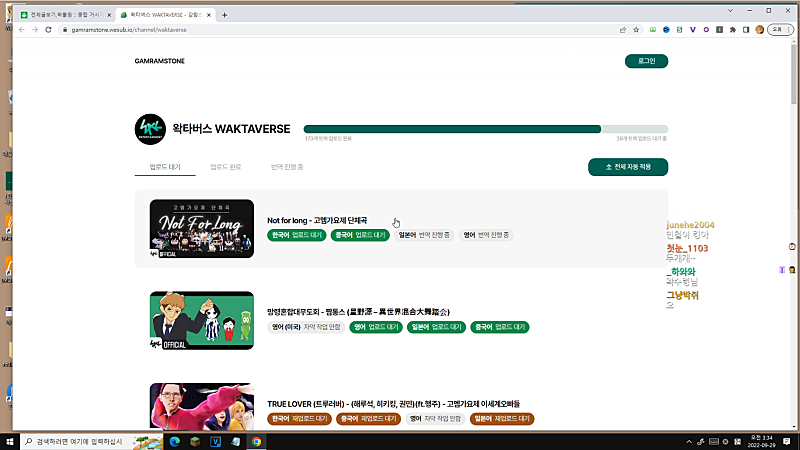Screen dimensions: 800x450
Task: Click 영어 자막 작업 안함 badge for TRUE LOVER
Action: point(435,418)
